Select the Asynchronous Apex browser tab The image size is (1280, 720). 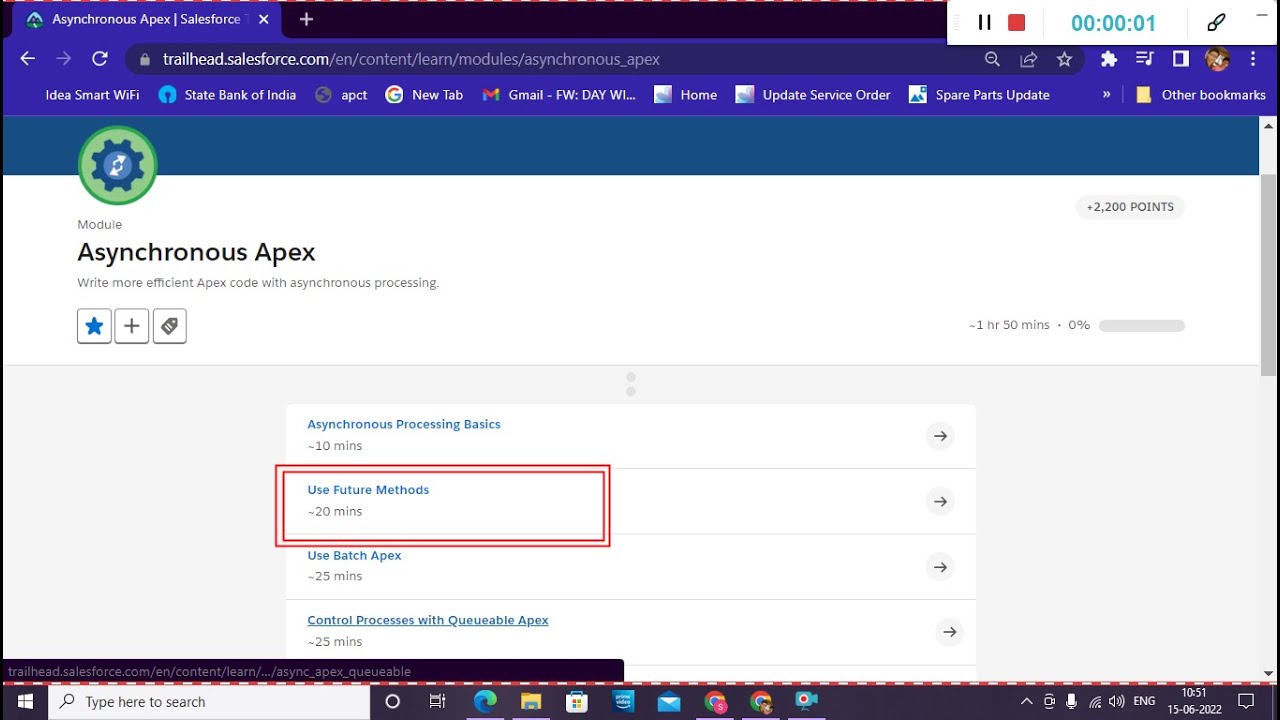coord(146,20)
